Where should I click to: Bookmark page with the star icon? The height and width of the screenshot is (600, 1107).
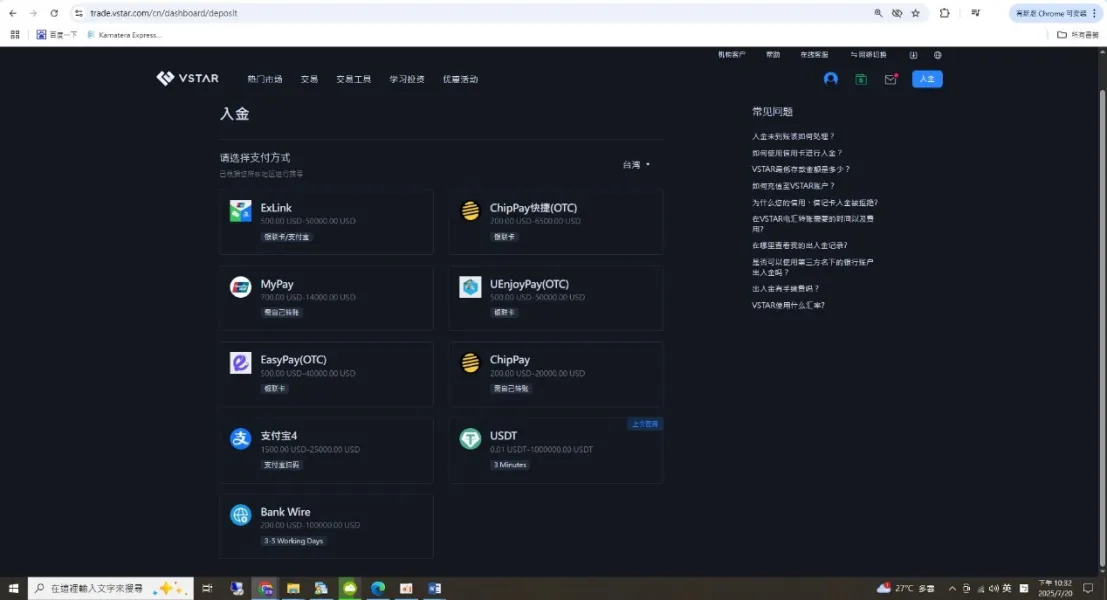pyautogui.click(x=916, y=13)
